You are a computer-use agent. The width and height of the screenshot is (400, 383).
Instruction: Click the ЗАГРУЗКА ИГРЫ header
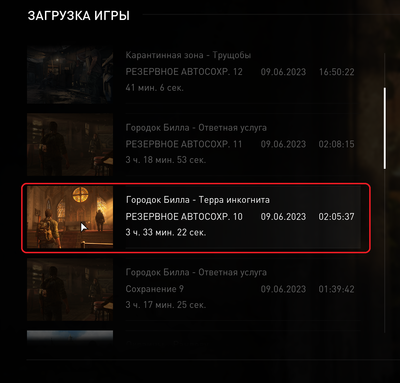pyautogui.click(x=79, y=16)
